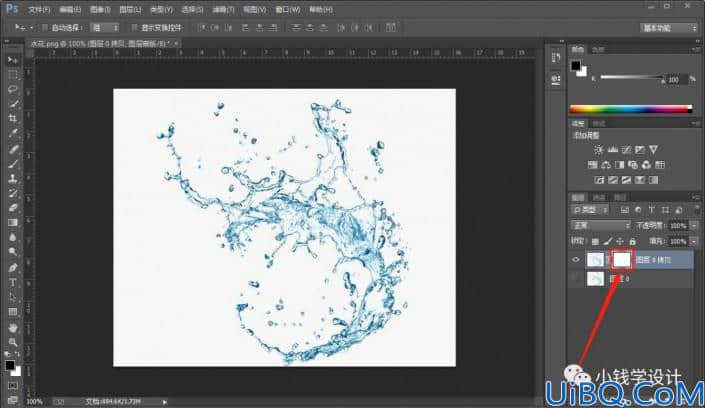Select the Healing Brush tool

coord(13,149)
